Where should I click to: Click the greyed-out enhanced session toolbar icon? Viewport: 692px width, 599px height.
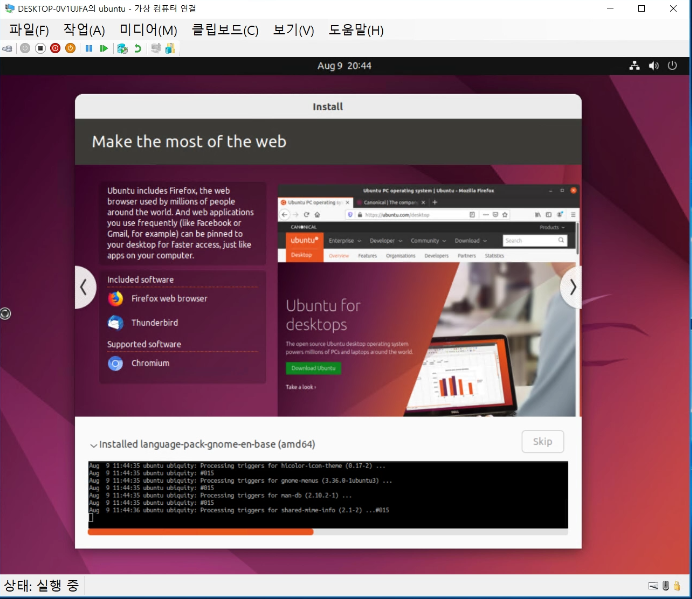point(155,48)
